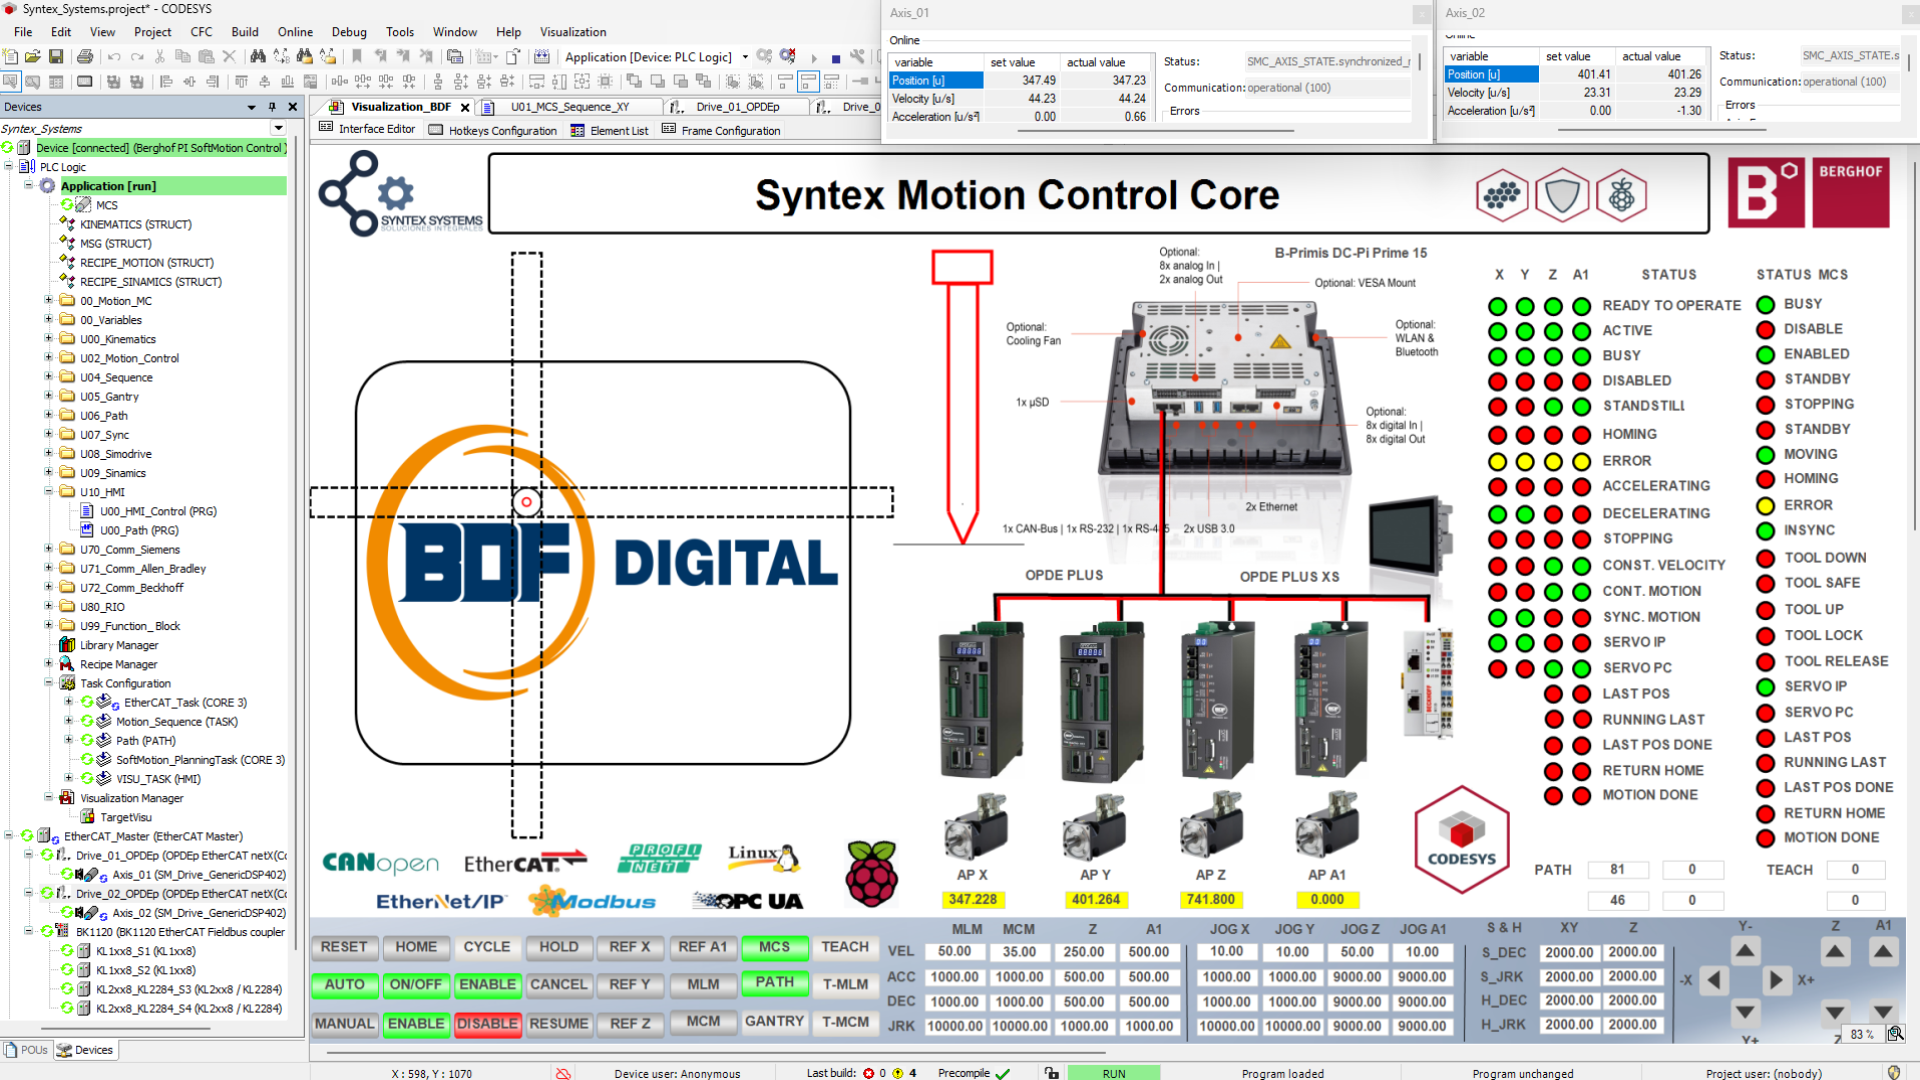Viewport: 1920px width, 1080px height.
Task: Click the Berghof B logo
Action: click(1766, 192)
